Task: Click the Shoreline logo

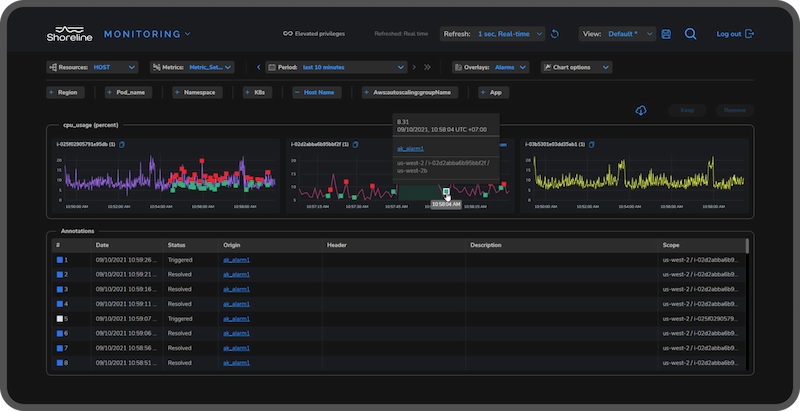Action: click(68, 34)
